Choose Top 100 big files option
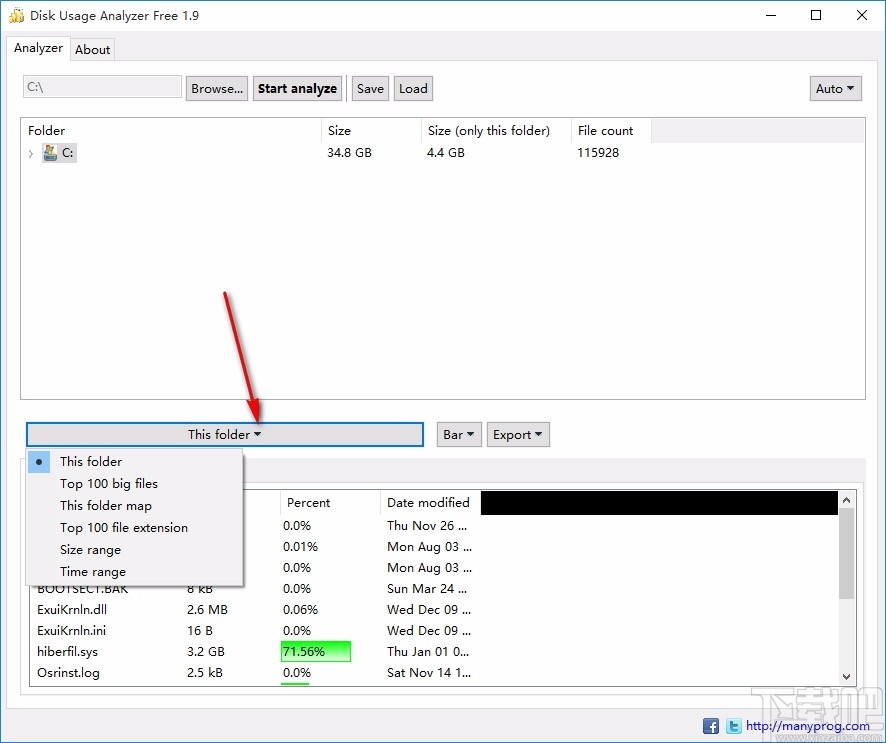The width and height of the screenshot is (886, 743). click(x=109, y=483)
